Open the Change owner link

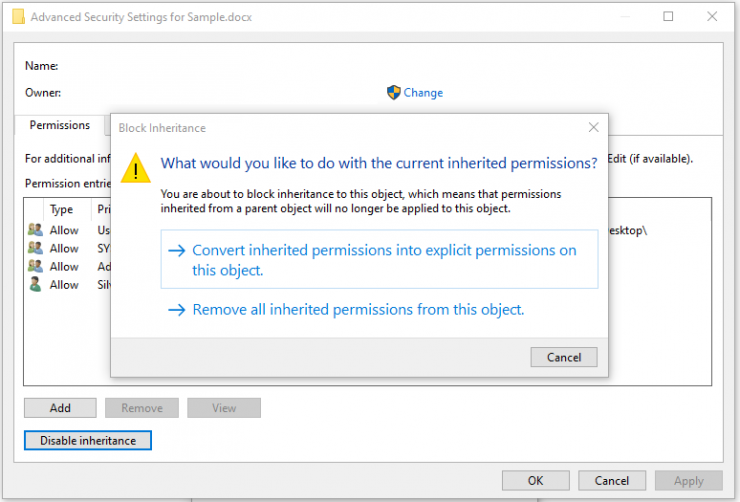tap(423, 92)
